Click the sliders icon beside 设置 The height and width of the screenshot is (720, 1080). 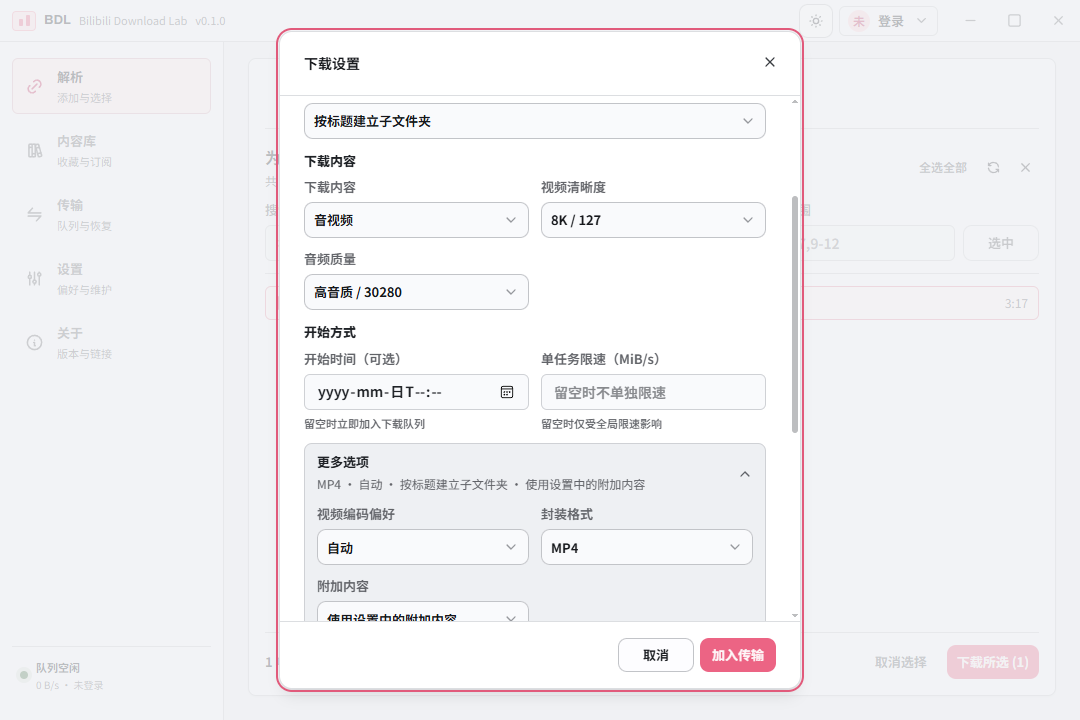34,279
